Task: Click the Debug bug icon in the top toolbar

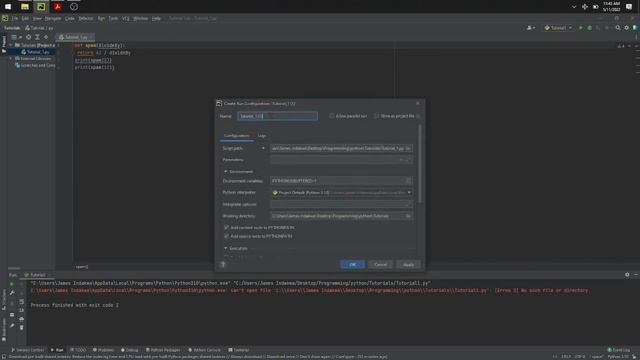Action: (x=589, y=28)
